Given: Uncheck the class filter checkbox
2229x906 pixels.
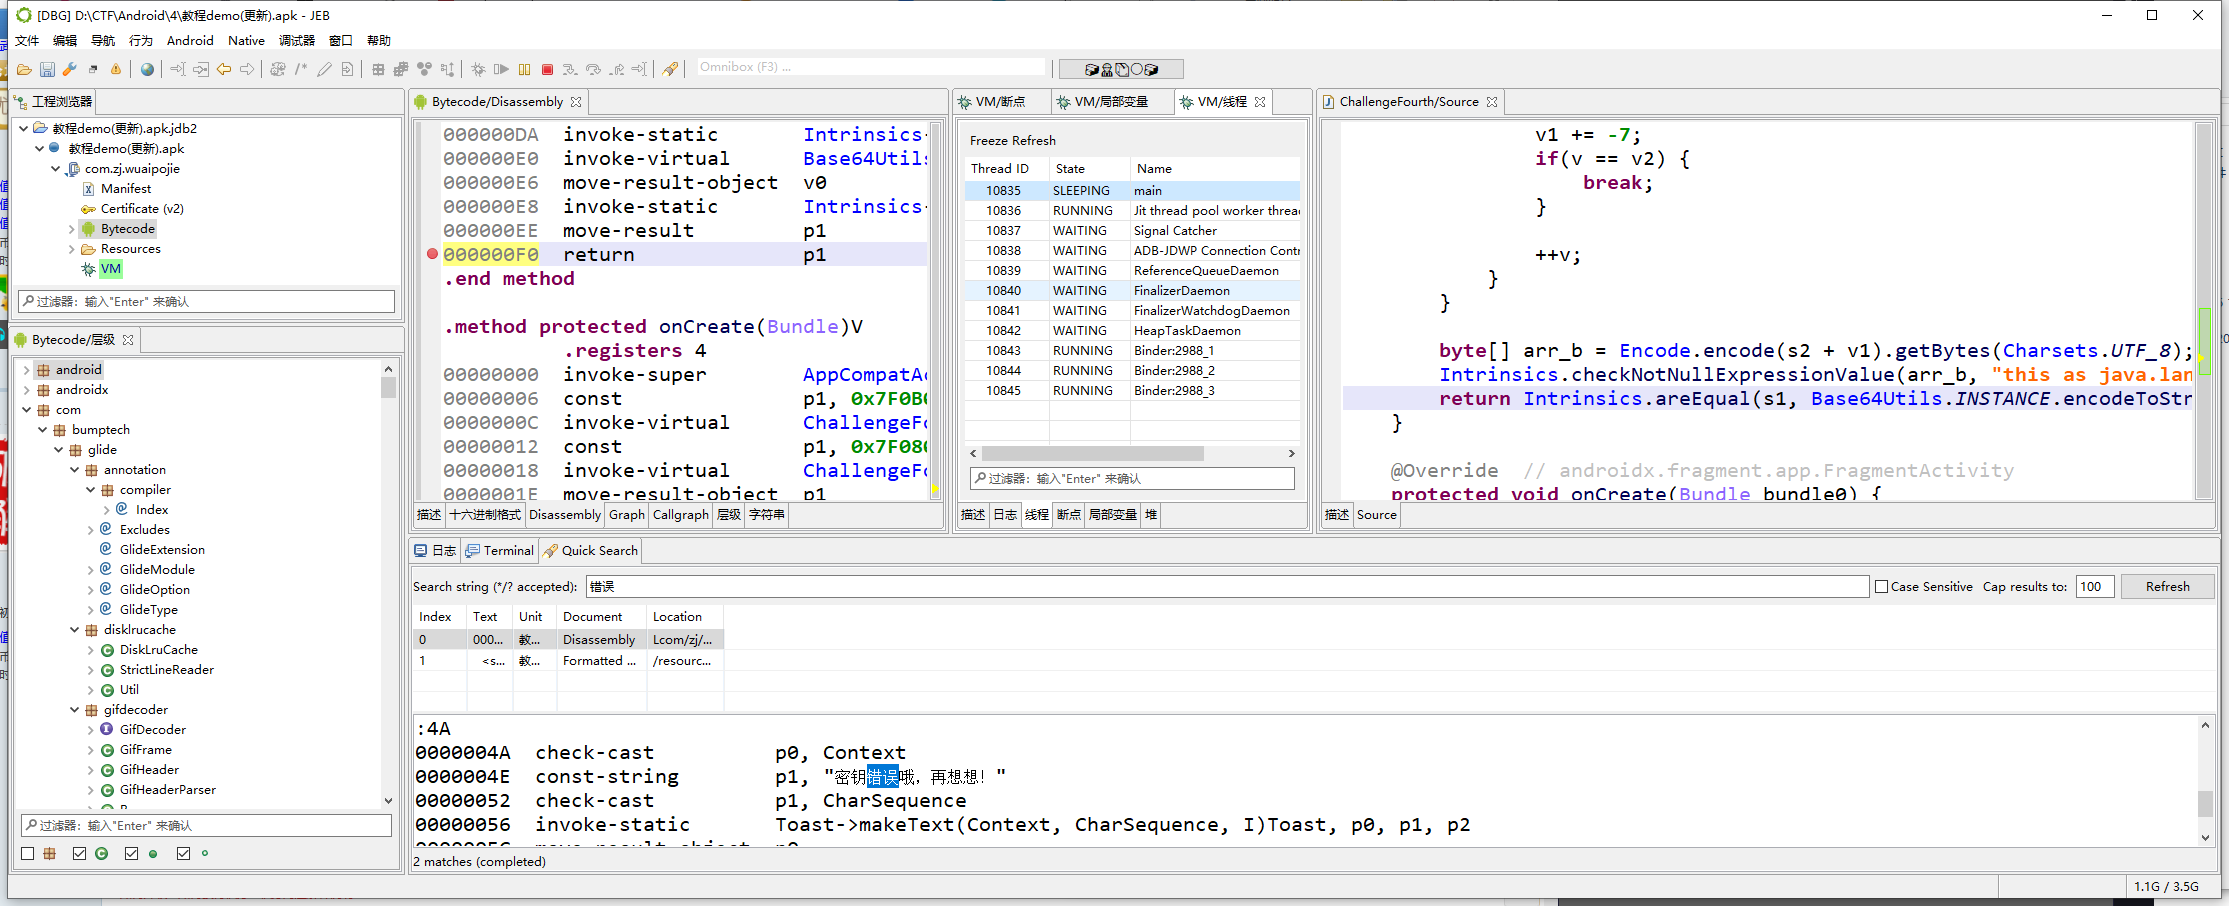Looking at the screenshot, I should click(x=80, y=853).
